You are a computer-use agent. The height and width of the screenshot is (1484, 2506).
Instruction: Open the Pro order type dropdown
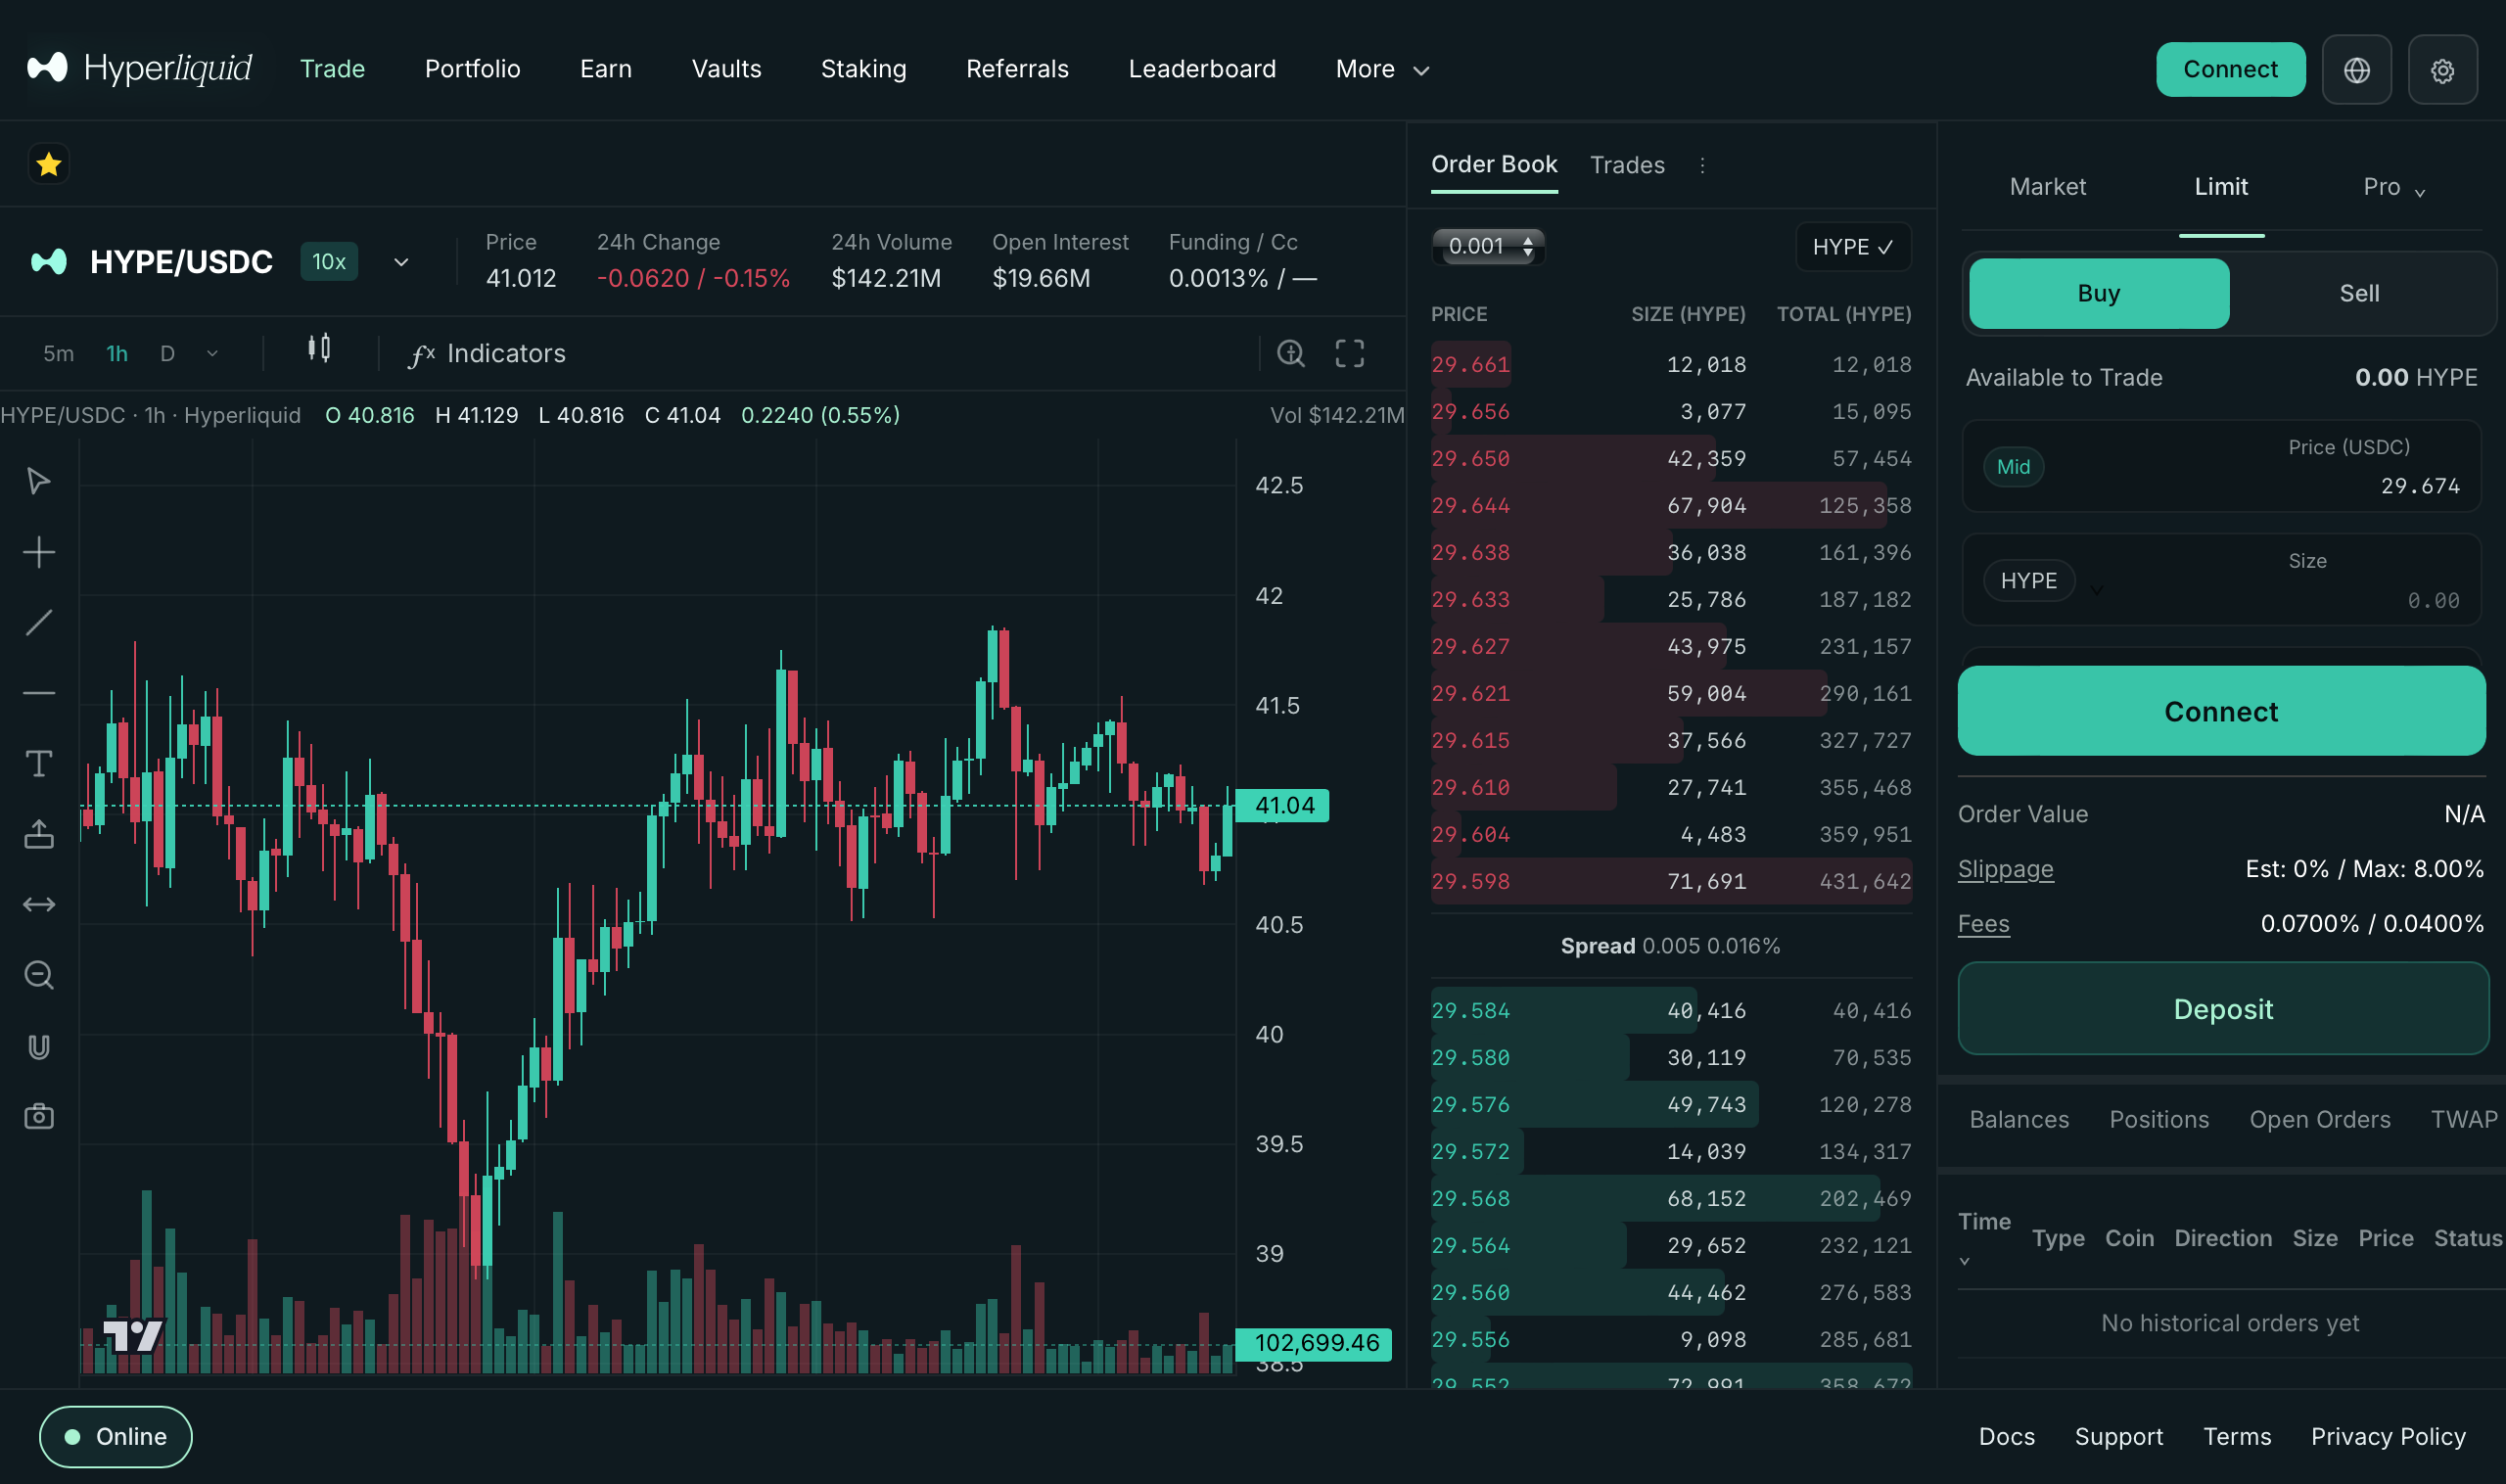(2393, 188)
